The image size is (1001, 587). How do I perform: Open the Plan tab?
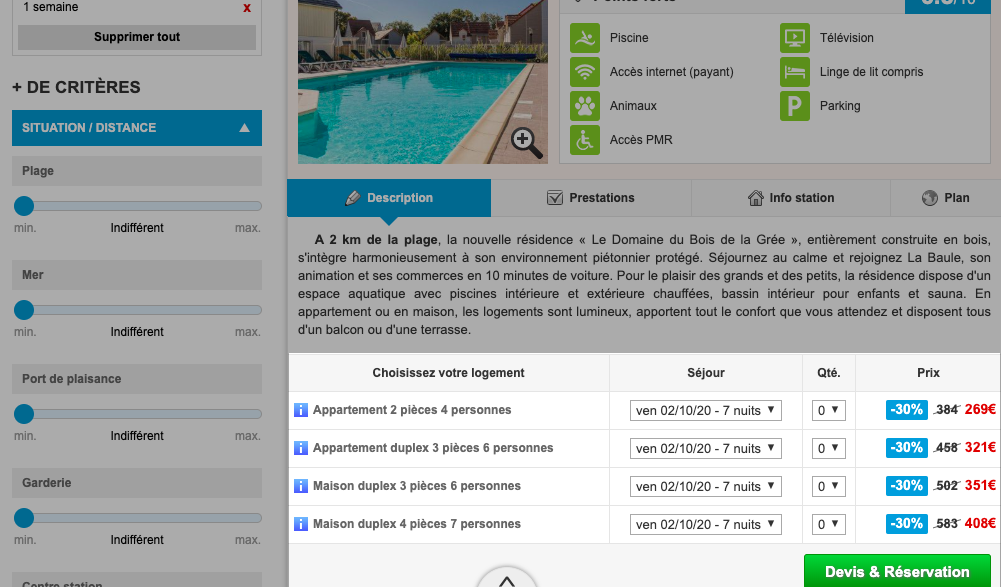tap(946, 198)
